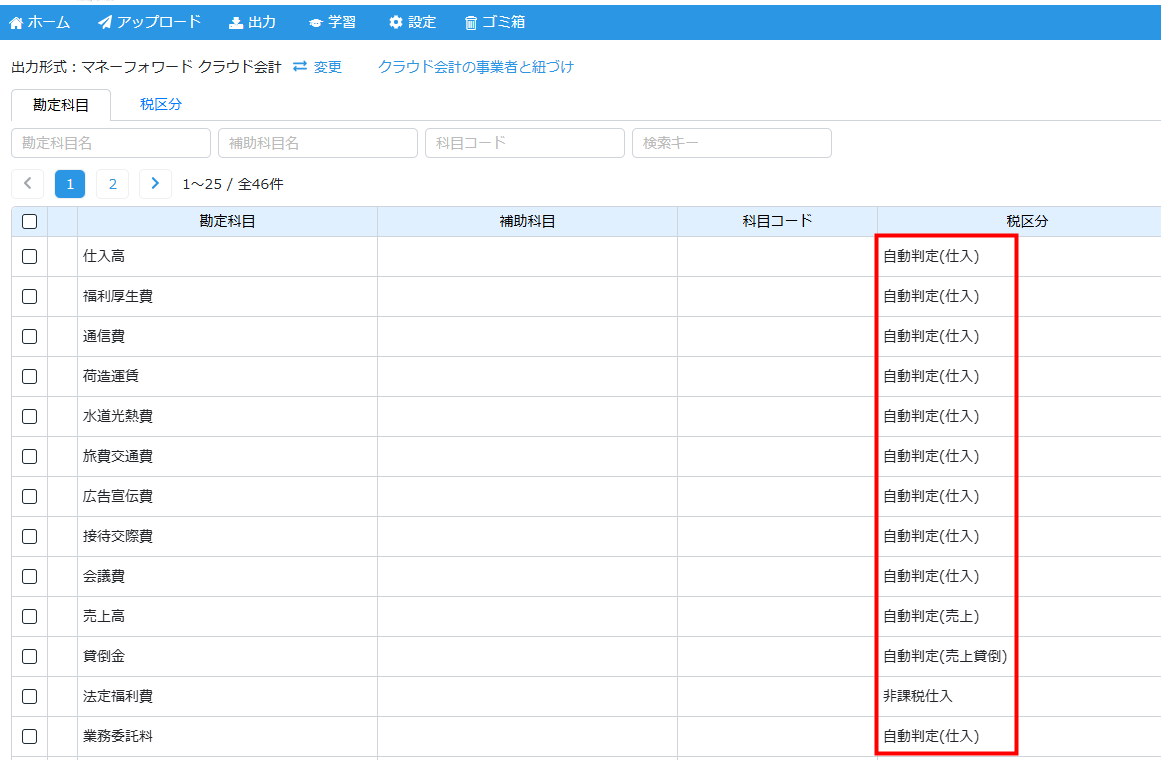Viewport: 1161px width, 760px height.
Task: Switch to the 税区分 tab
Action: pyautogui.click(x=161, y=104)
